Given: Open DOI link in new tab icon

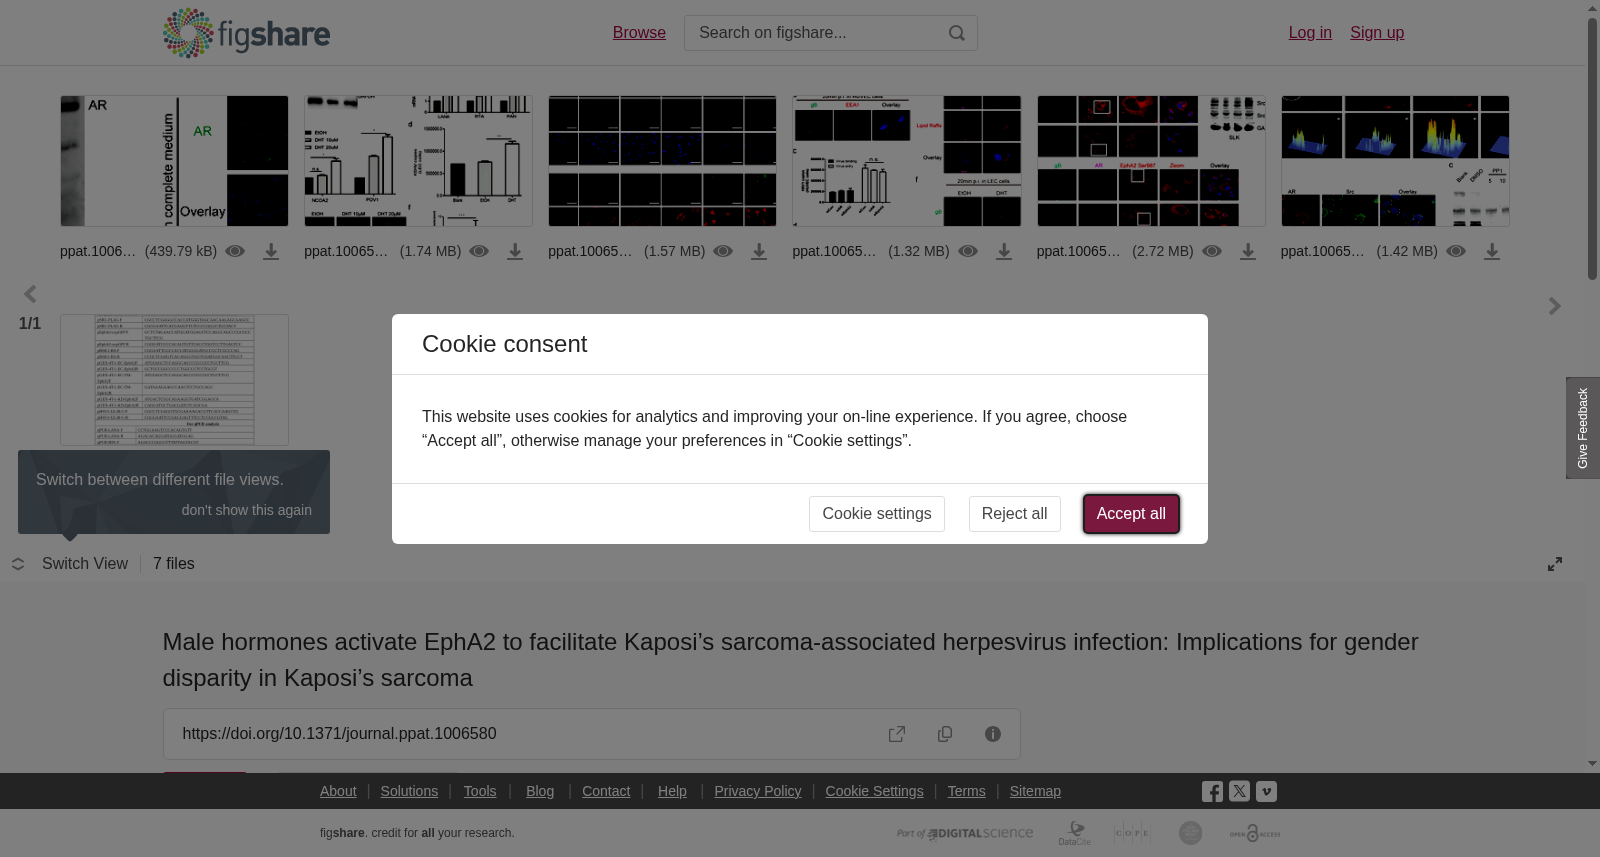Looking at the screenshot, I should pos(897,734).
